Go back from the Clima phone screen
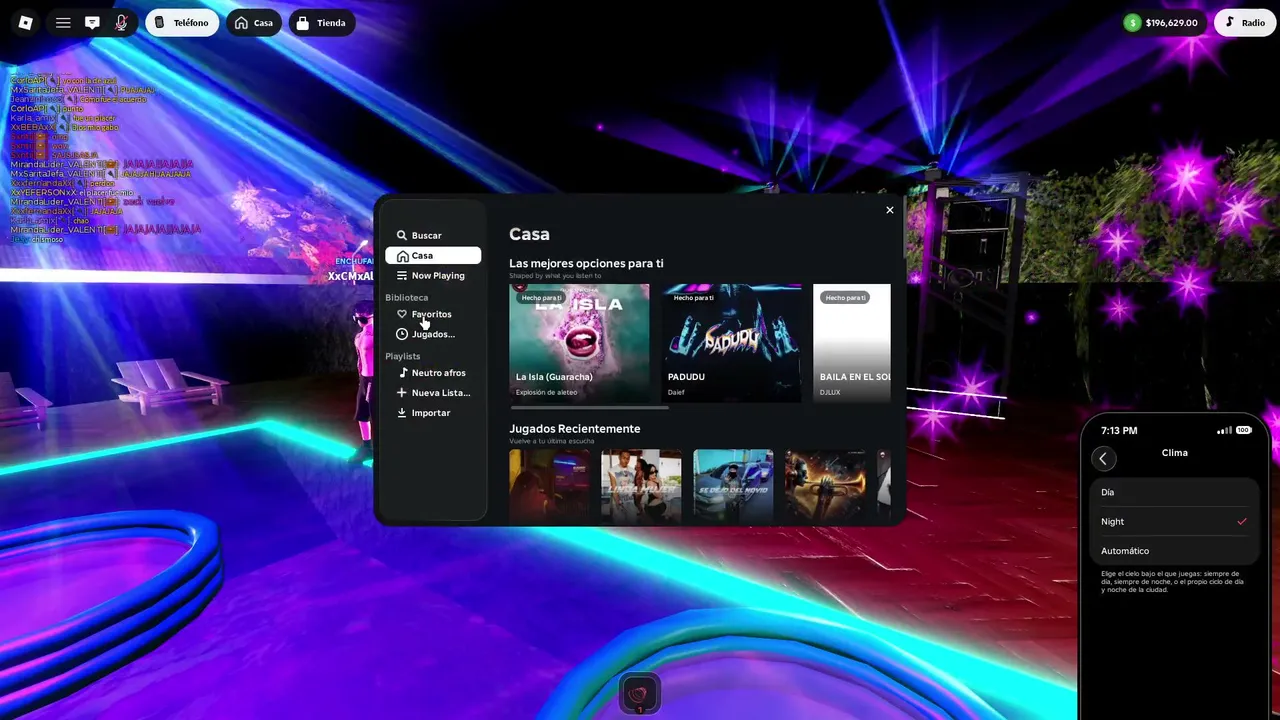The height and width of the screenshot is (720, 1280). (x=1103, y=459)
